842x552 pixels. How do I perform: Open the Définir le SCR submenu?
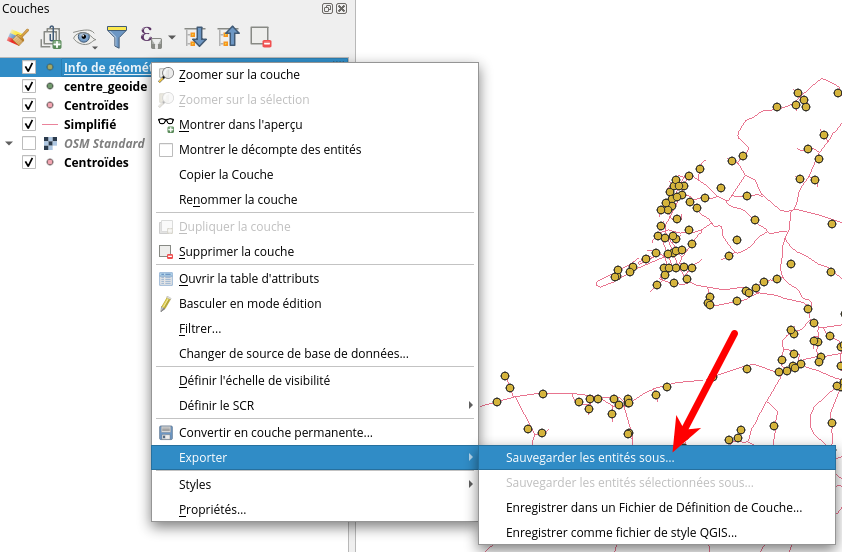coord(315,405)
